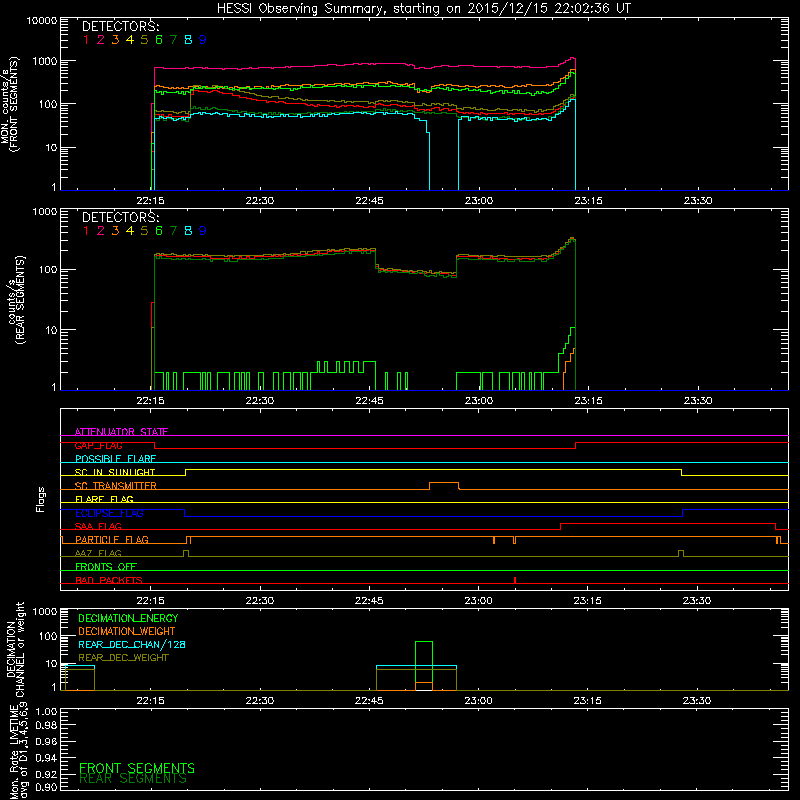This screenshot has width=800, height=800.
Task: Click the REAR_DEC_CHAN/128 legend entry
Action: [x=132, y=644]
